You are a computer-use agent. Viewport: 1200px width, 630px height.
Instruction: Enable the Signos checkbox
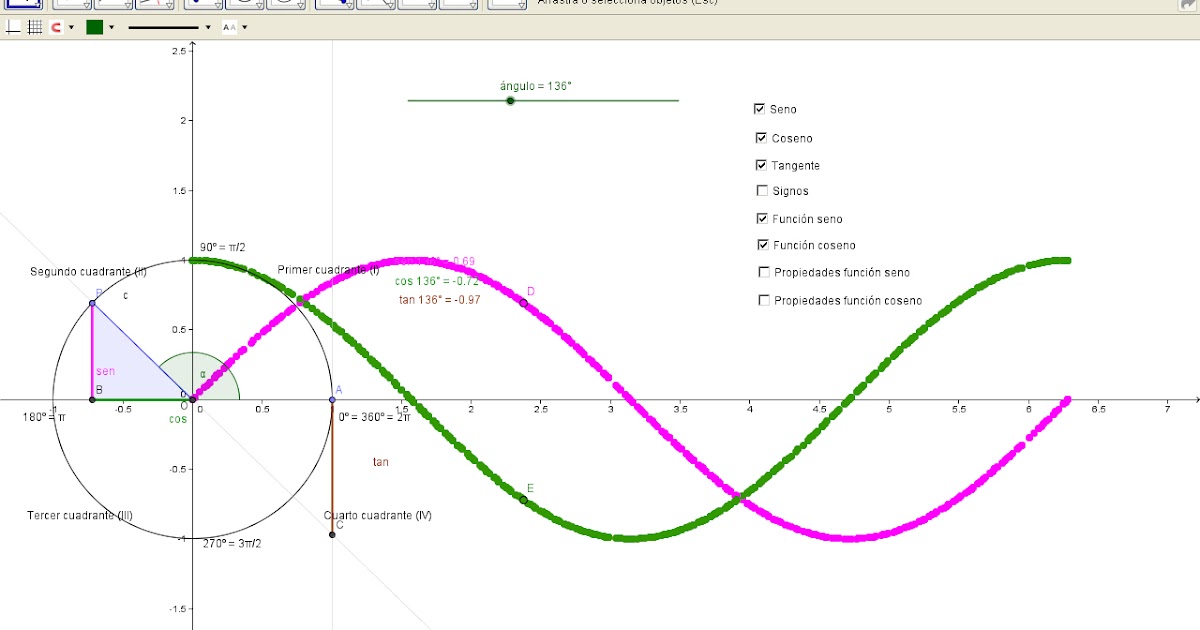(762, 190)
